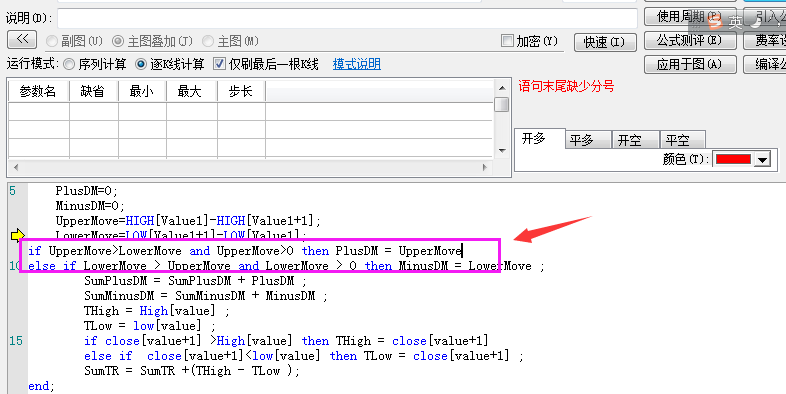The width and height of the screenshot is (786, 394).
Task: Click the 参数名 column header
Action: click(x=39, y=92)
